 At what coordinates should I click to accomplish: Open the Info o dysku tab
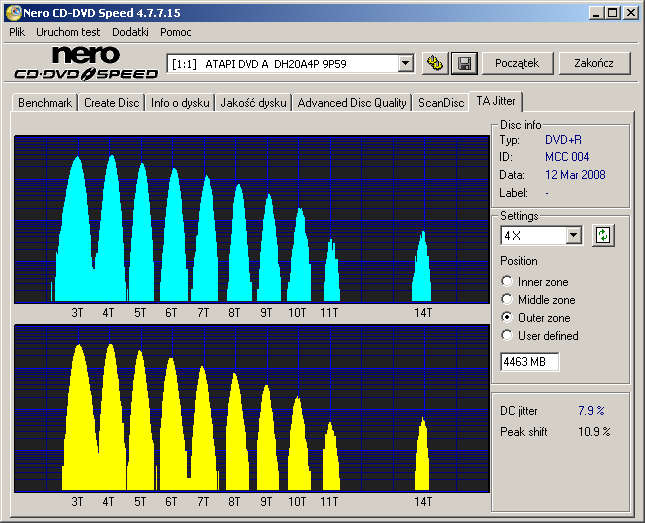coord(180,103)
